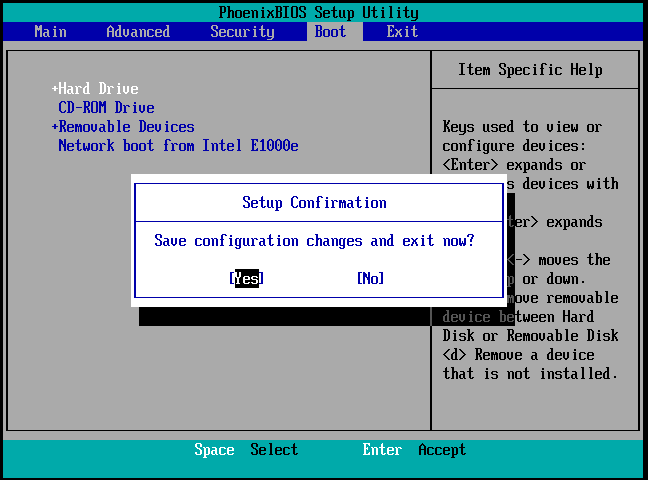Choose No to cancel saving changes
The height and width of the screenshot is (480, 648).
(x=370, y=279)
